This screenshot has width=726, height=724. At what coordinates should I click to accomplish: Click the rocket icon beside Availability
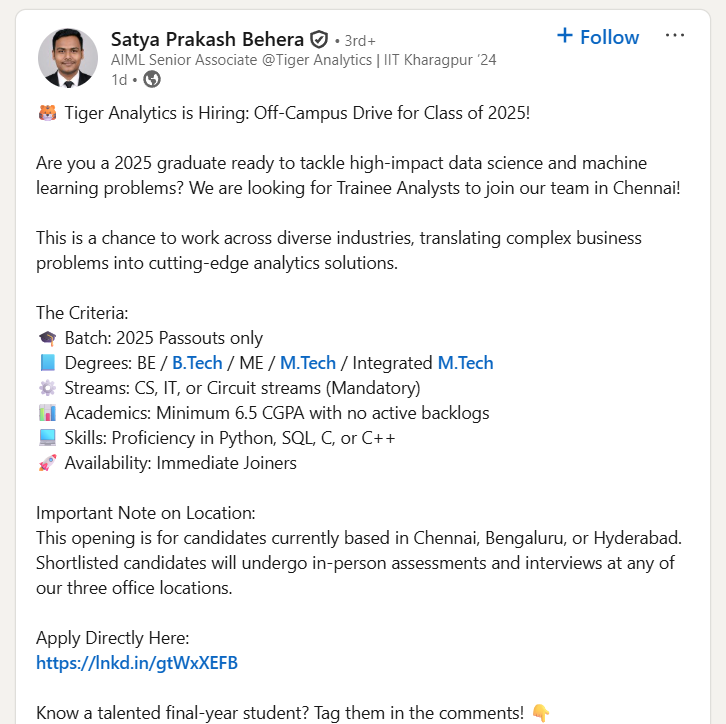coord(47,463)
